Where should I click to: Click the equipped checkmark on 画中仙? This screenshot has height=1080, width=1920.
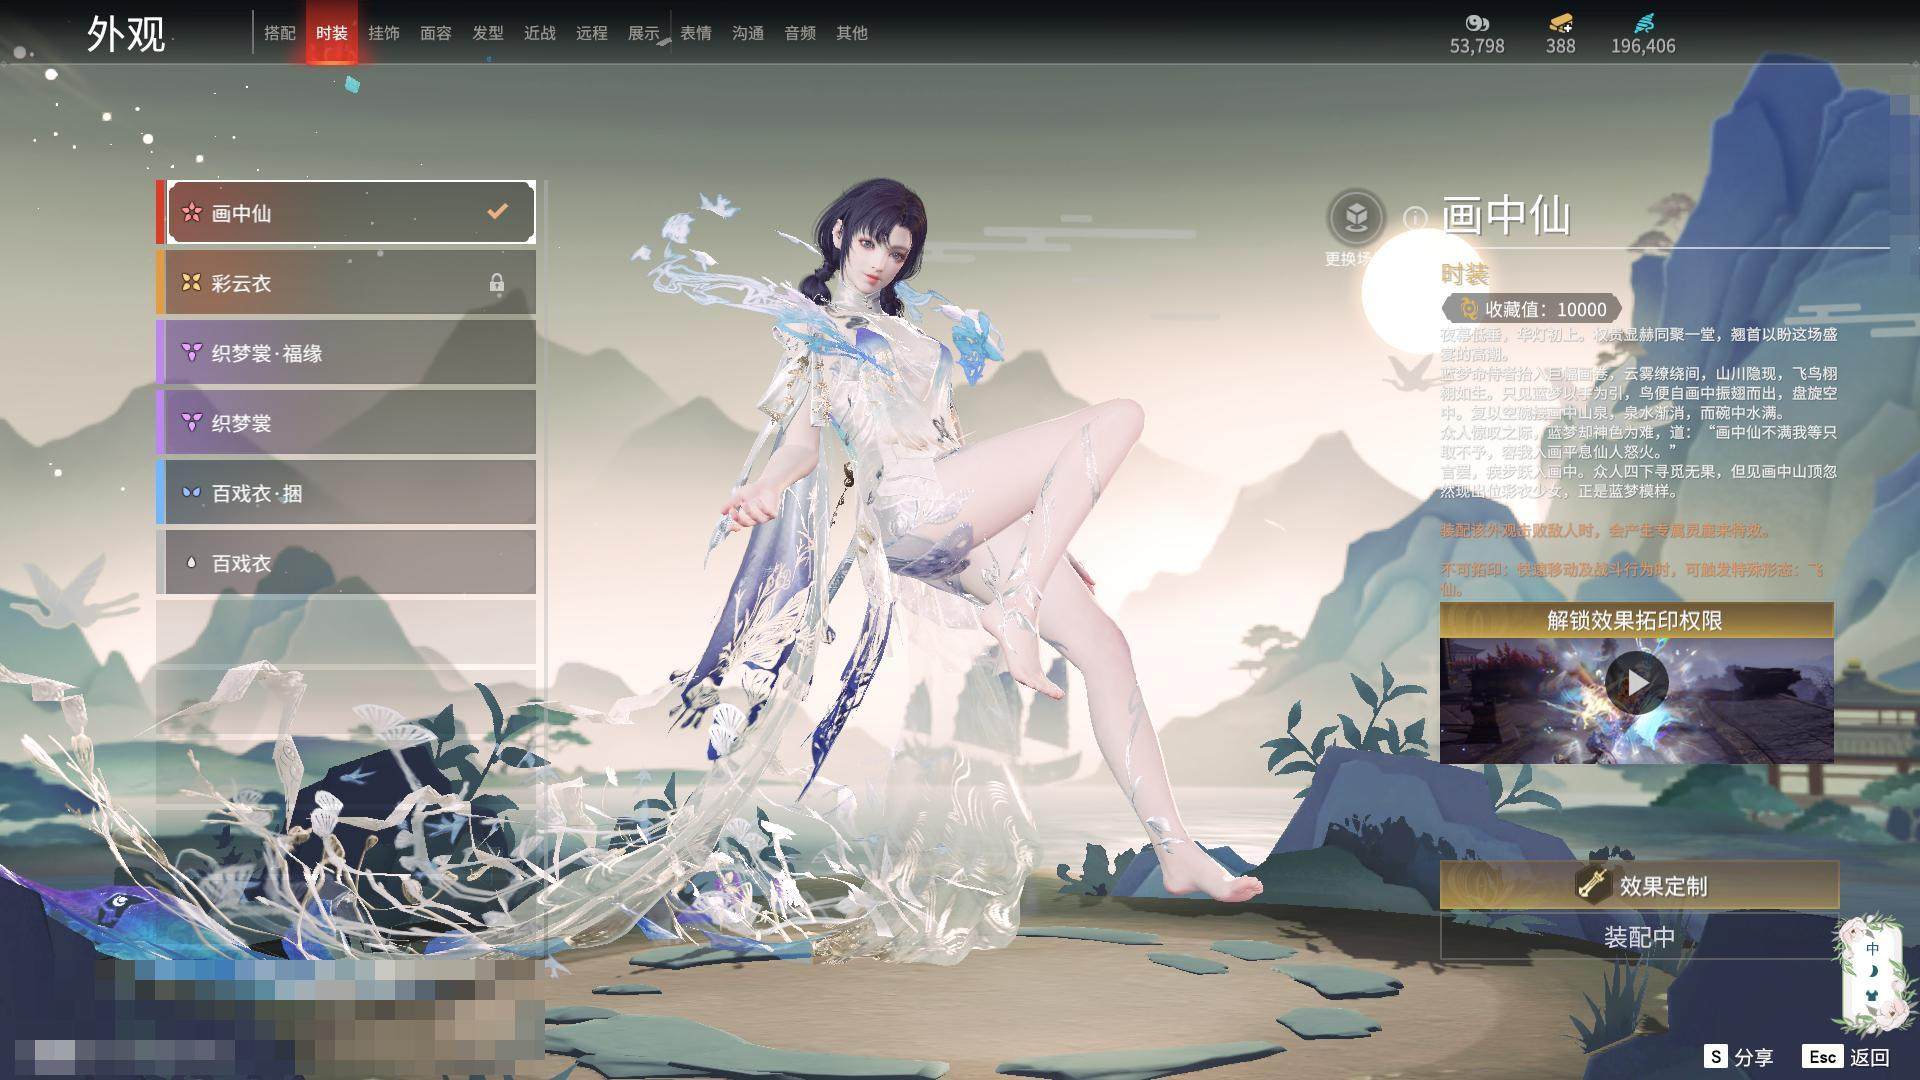pyautogui.click(x=497, y=211)
